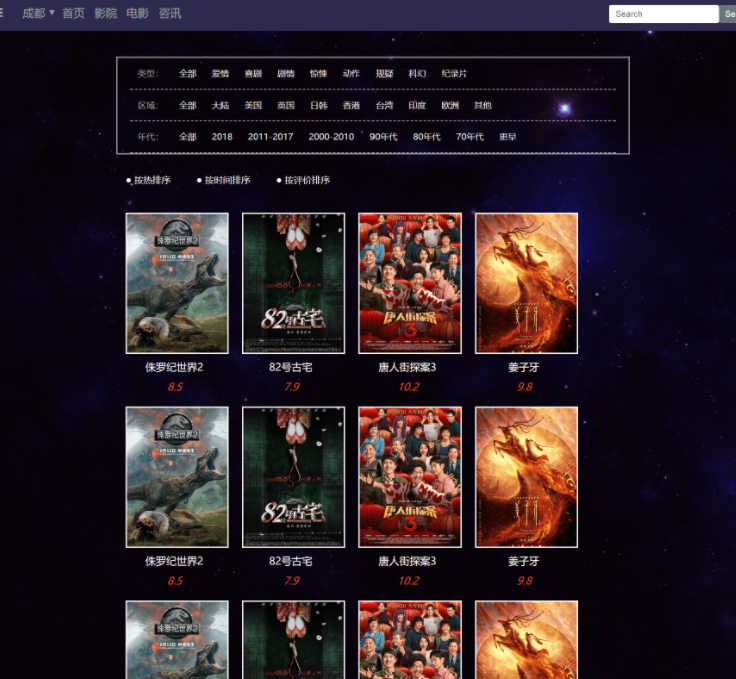736x679 pixels.
Task: Filter by 爱情 genre
Action: click(x=220, y=74)
